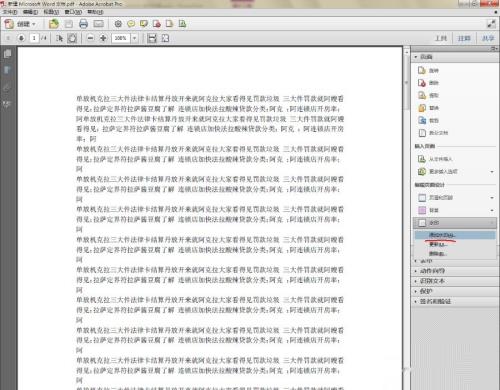Choose the arrow text selection tool

coord(60,38)
